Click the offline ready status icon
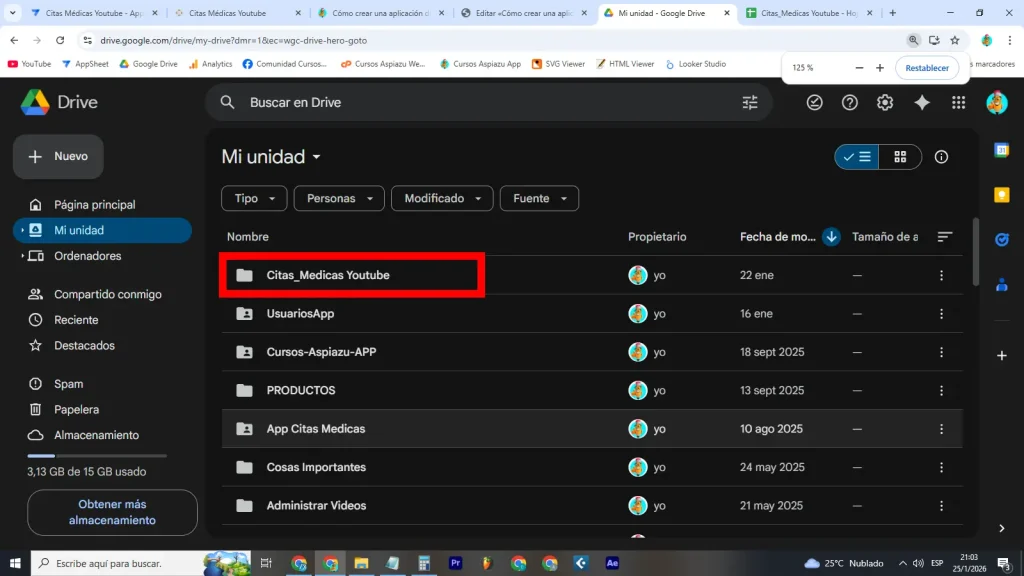 click(814, 102)
